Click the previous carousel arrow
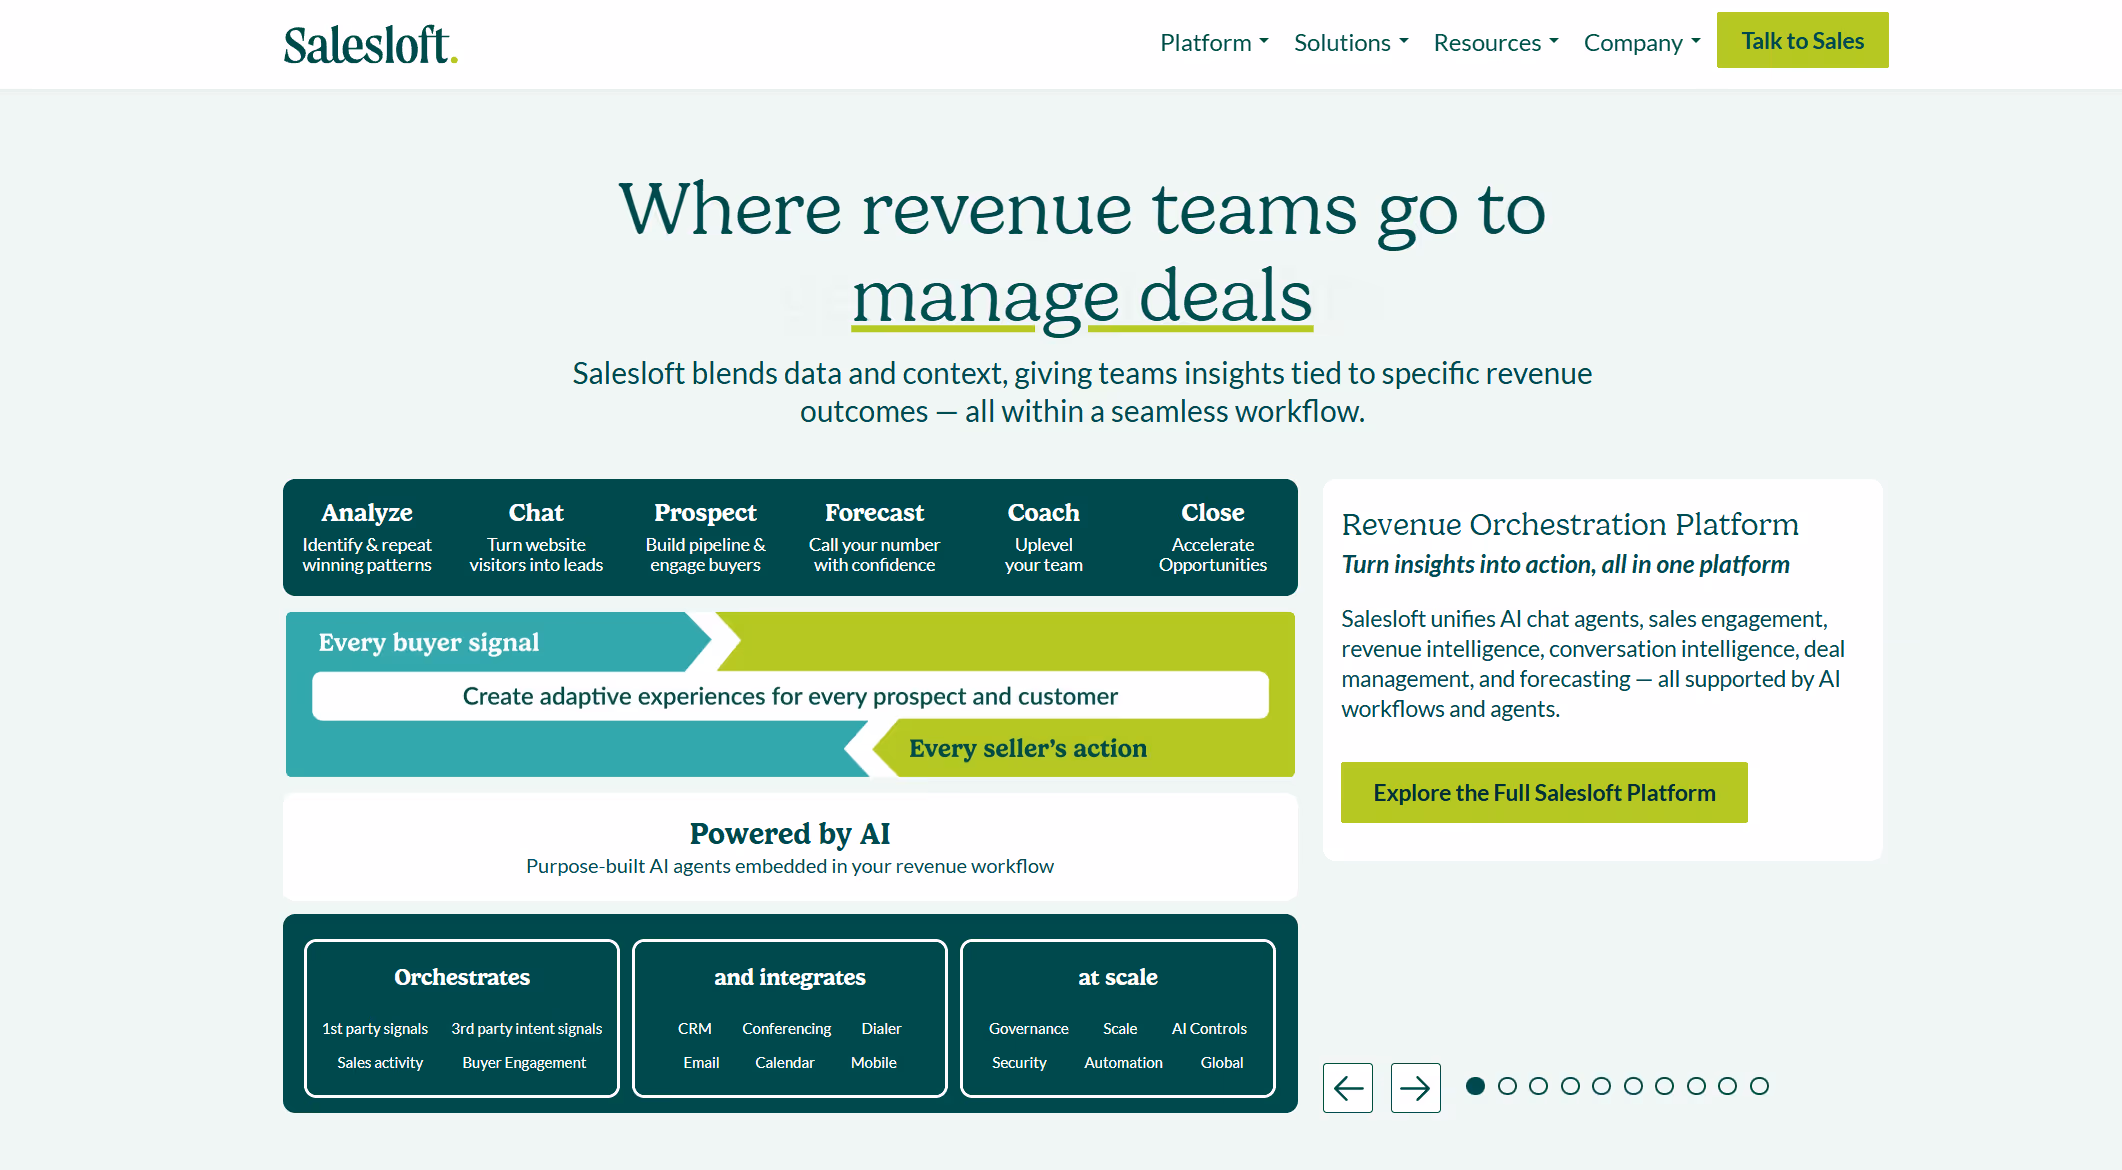The image size is (2122, 1170). tap(1347, 1088)
